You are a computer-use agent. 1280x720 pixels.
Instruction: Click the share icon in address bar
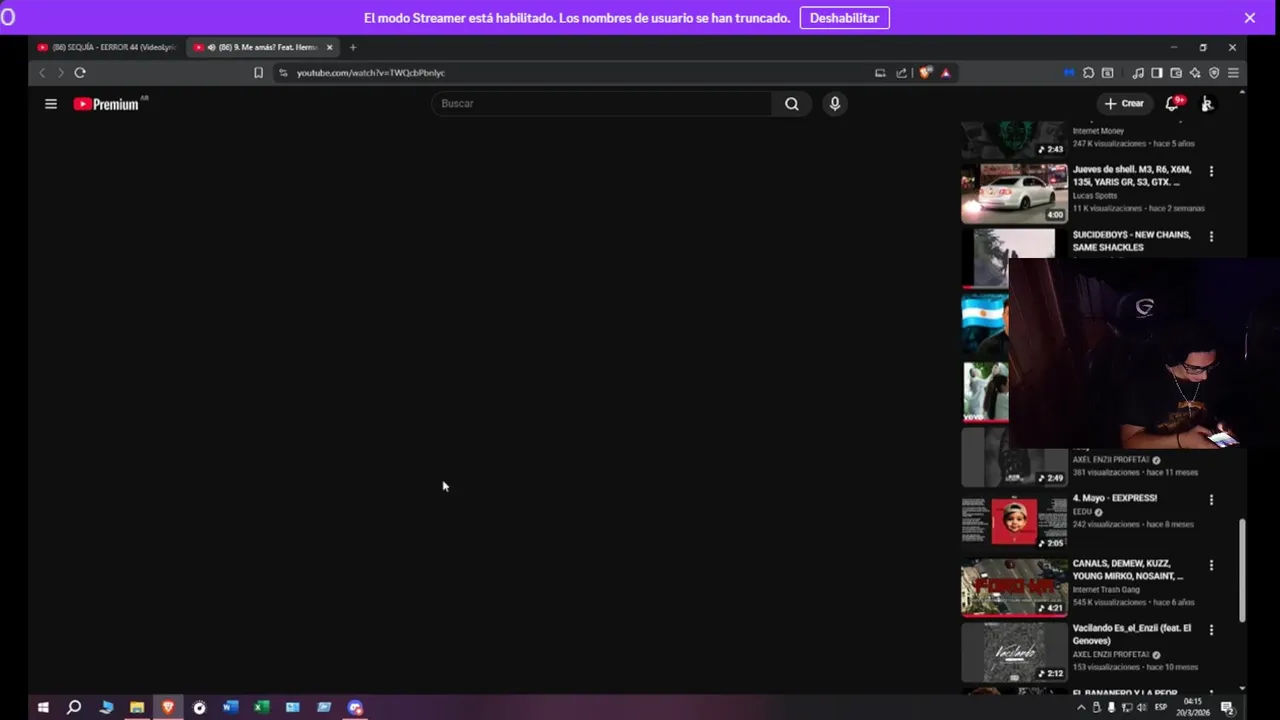pos(901,72)
